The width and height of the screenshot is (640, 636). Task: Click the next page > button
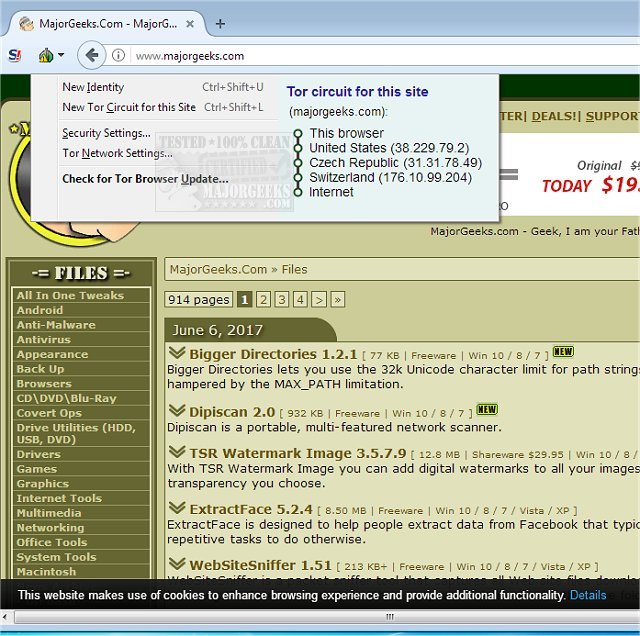319,300
